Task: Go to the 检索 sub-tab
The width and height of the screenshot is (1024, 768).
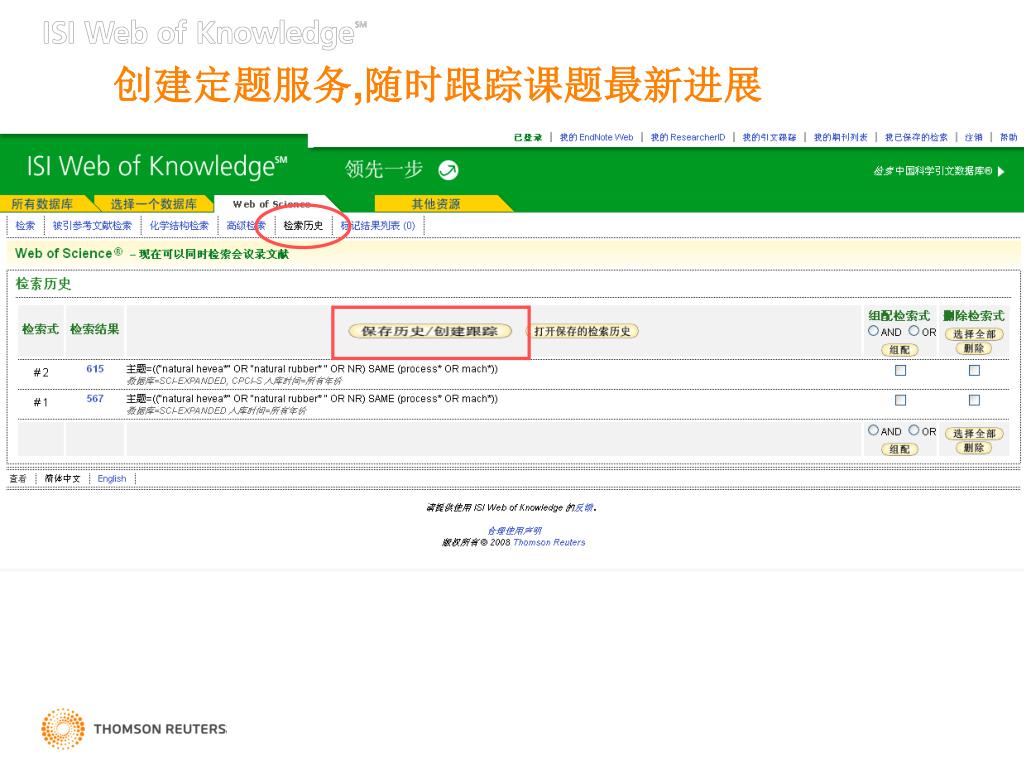Action: pyautogui.click(x=25, y=226)
